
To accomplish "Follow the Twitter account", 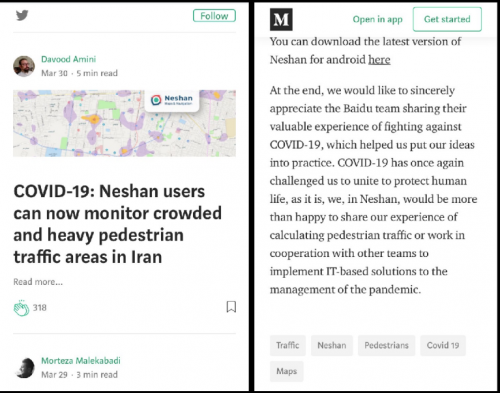I will click(214, 16).
